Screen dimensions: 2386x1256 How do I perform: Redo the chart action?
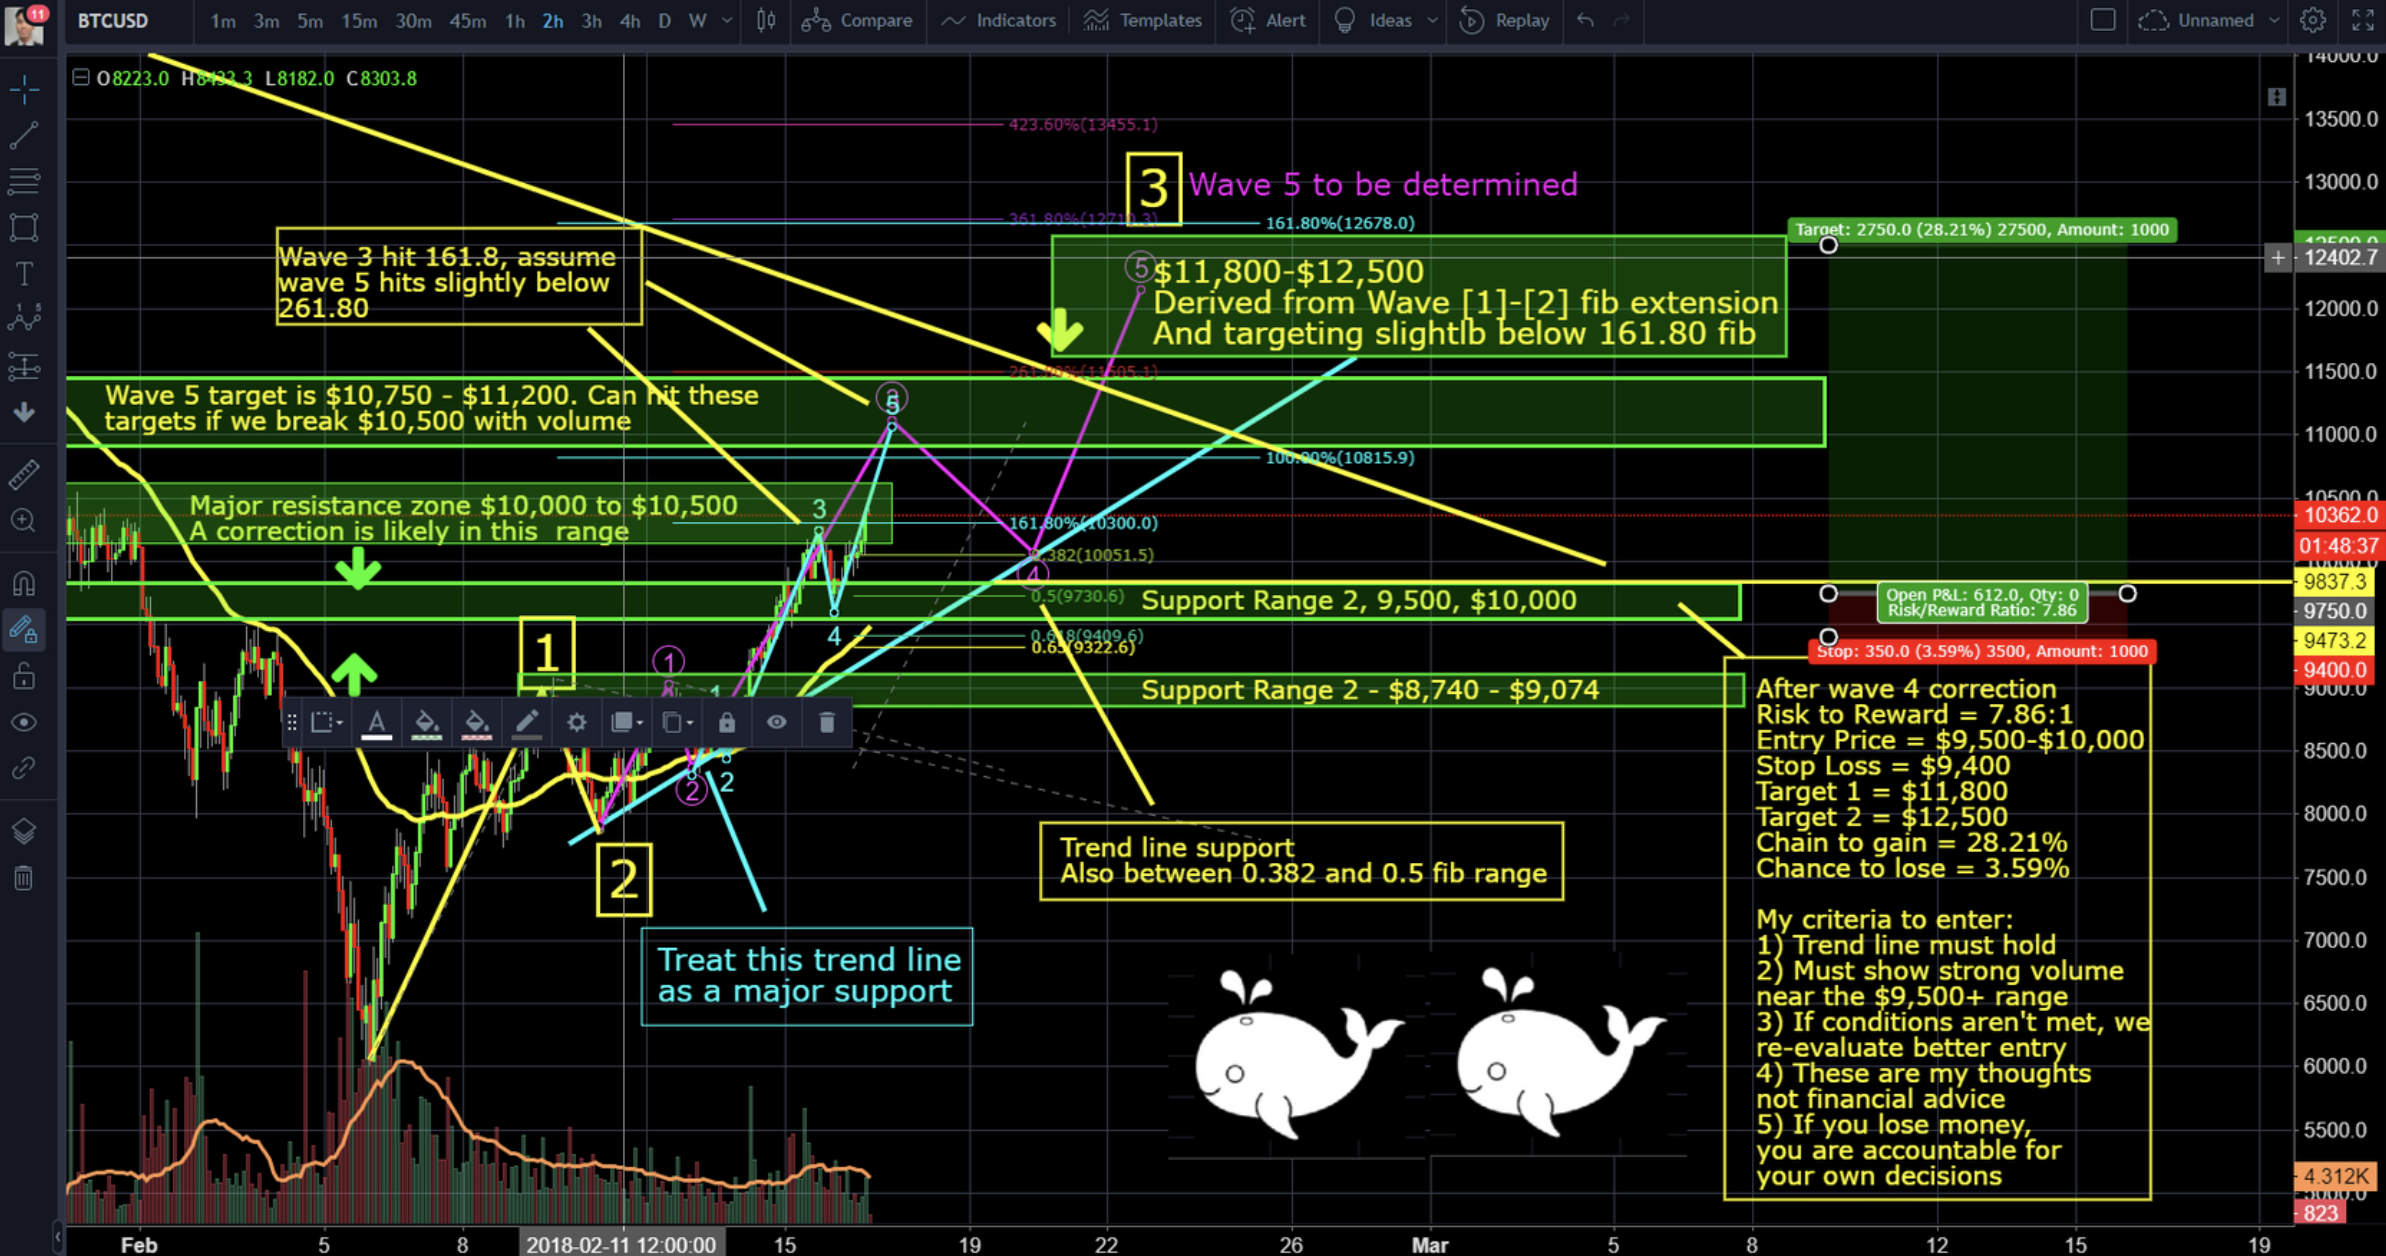[1622, 20]
